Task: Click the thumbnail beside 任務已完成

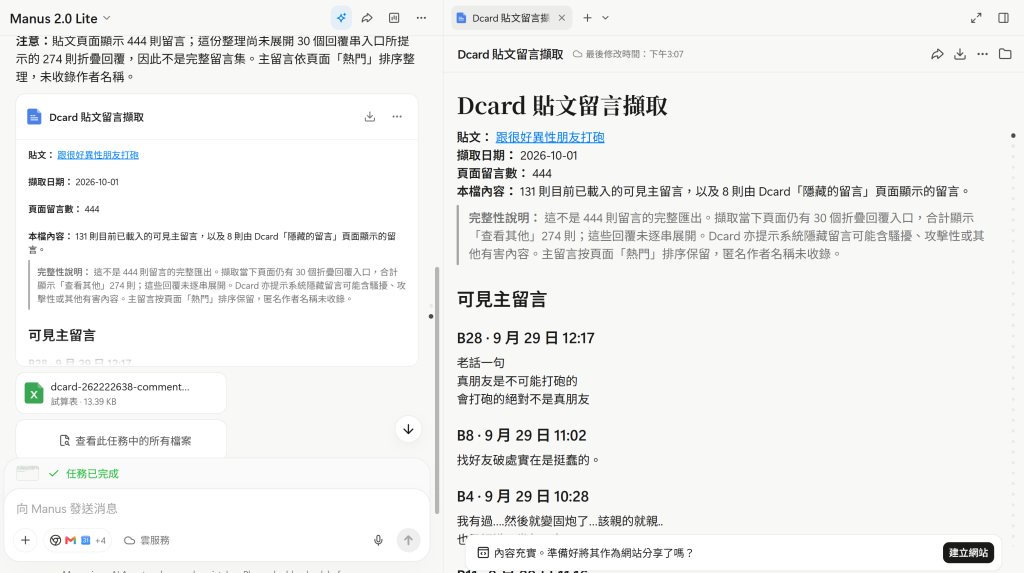Action: (27, 474)
